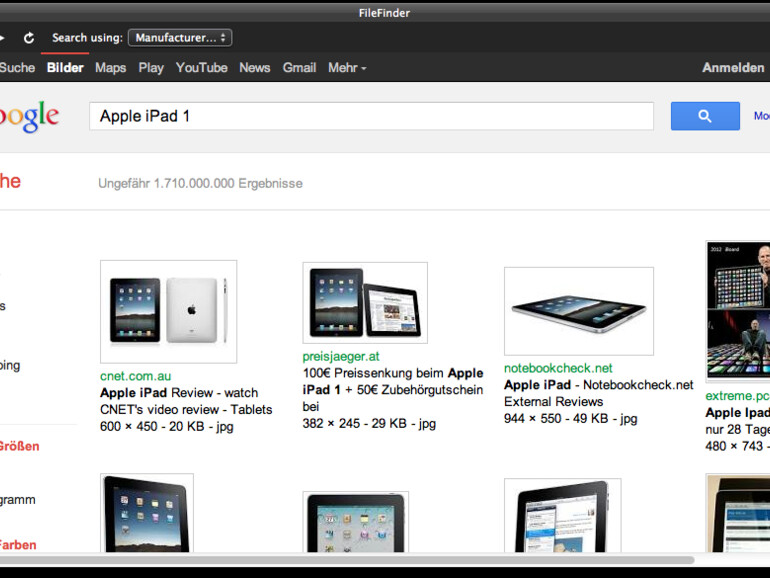Click the blue magnifier search button
This screenshot has height=578, width=770.
tap(705, 116)
